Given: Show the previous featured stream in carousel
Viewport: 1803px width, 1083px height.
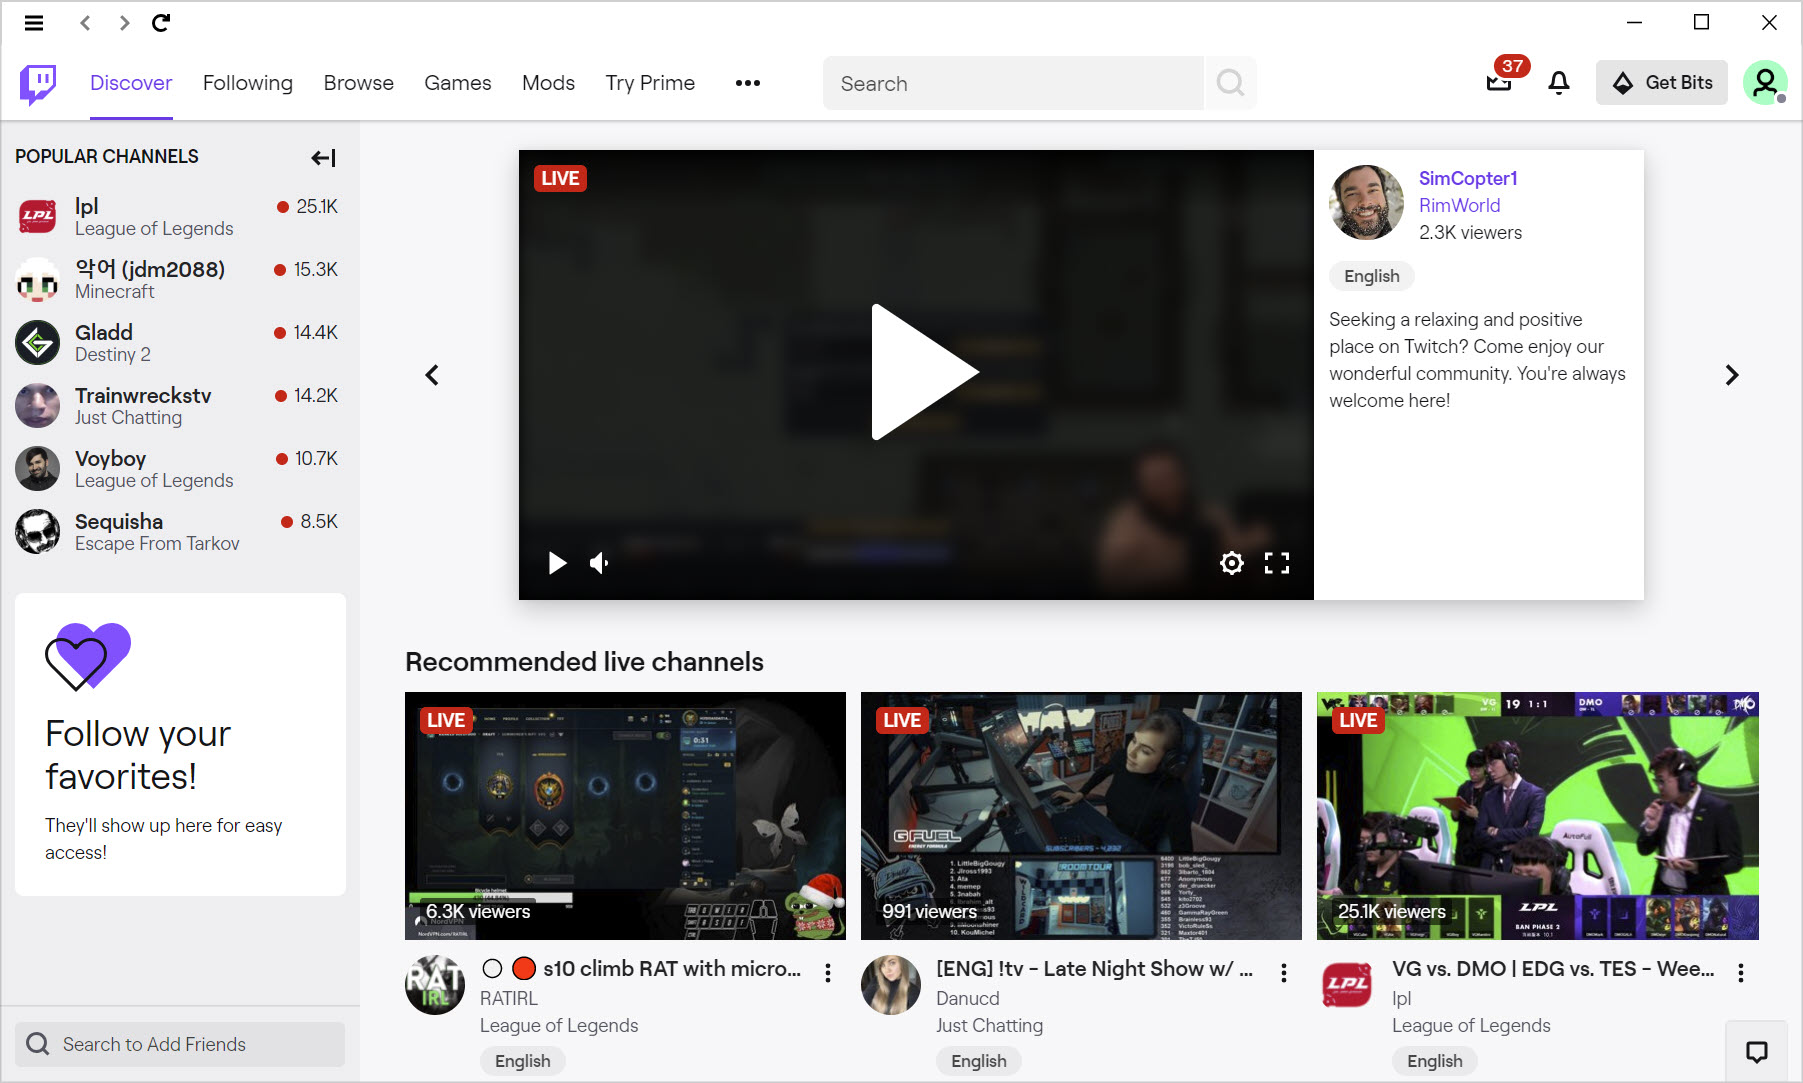Looking at the screenshot, I should pos(432,375).
